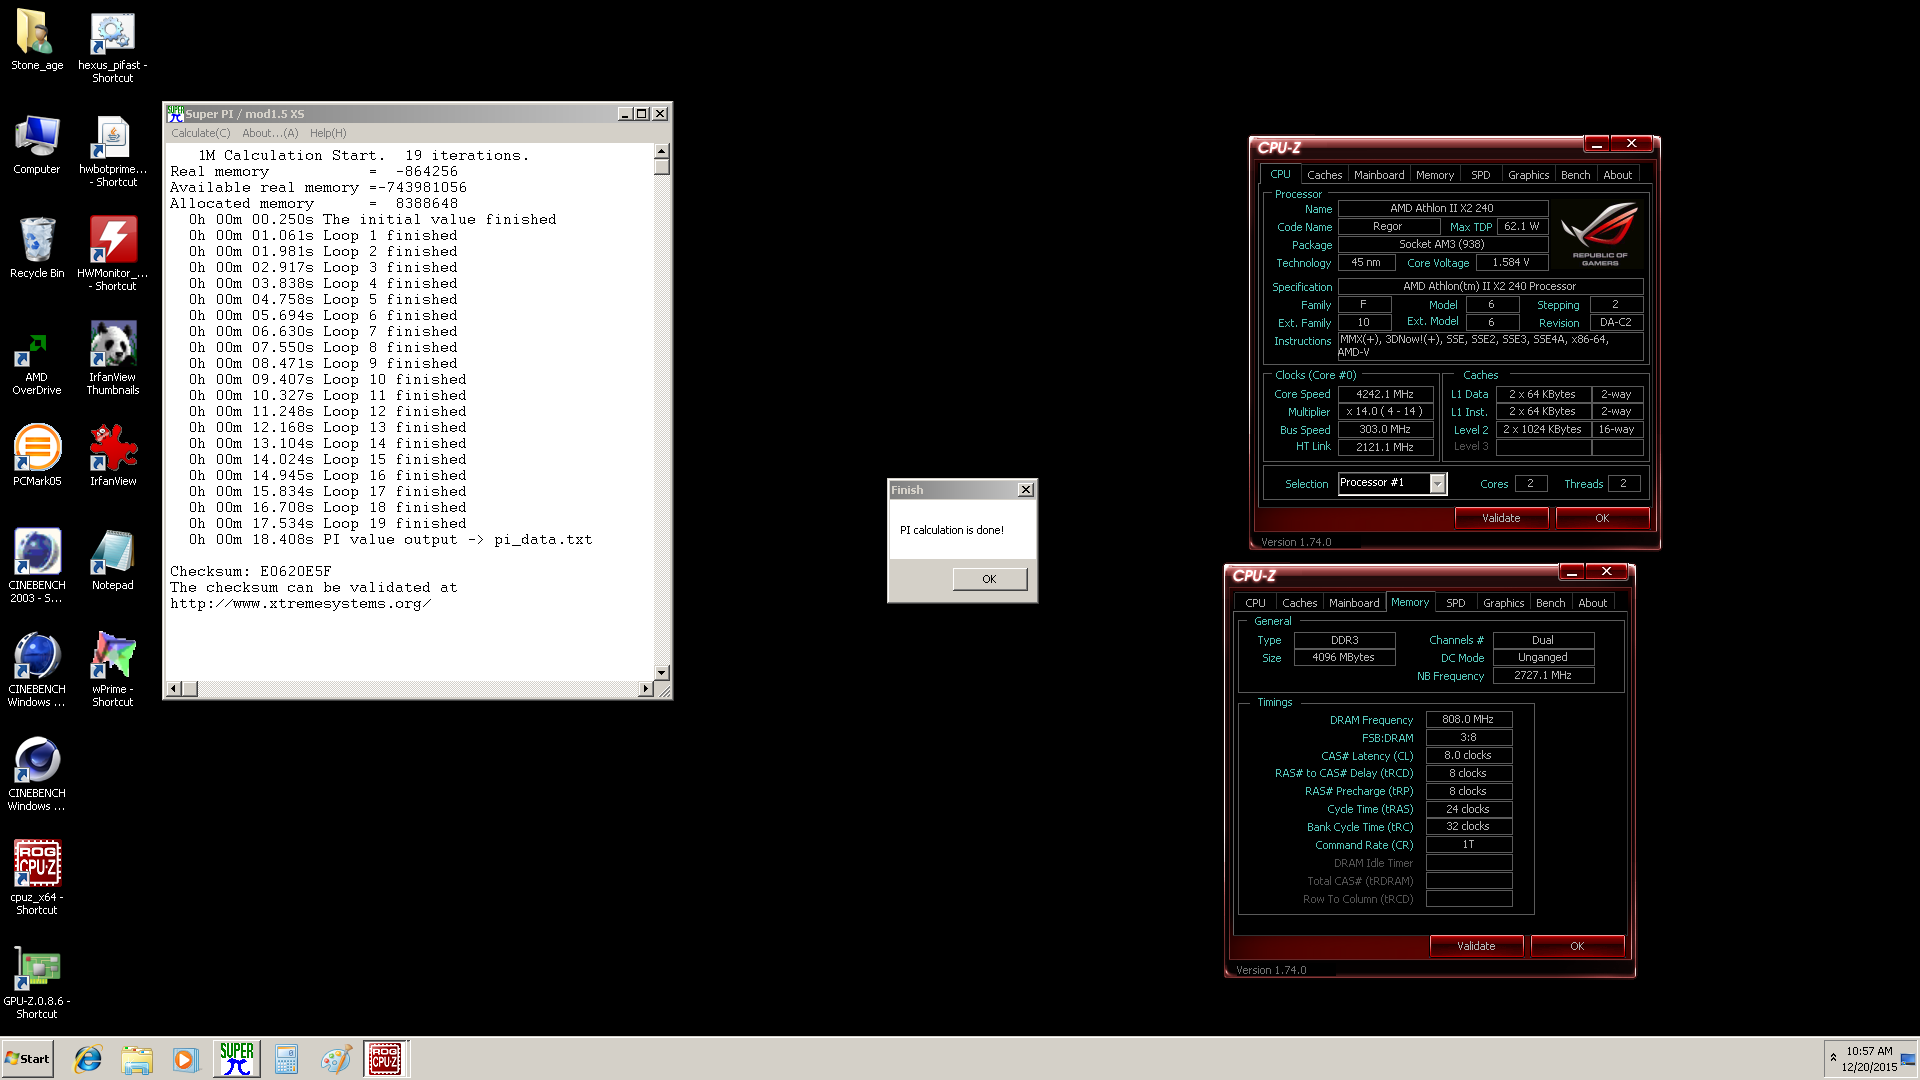Switch to Super PI taskbar button

tap(237, 1059)
